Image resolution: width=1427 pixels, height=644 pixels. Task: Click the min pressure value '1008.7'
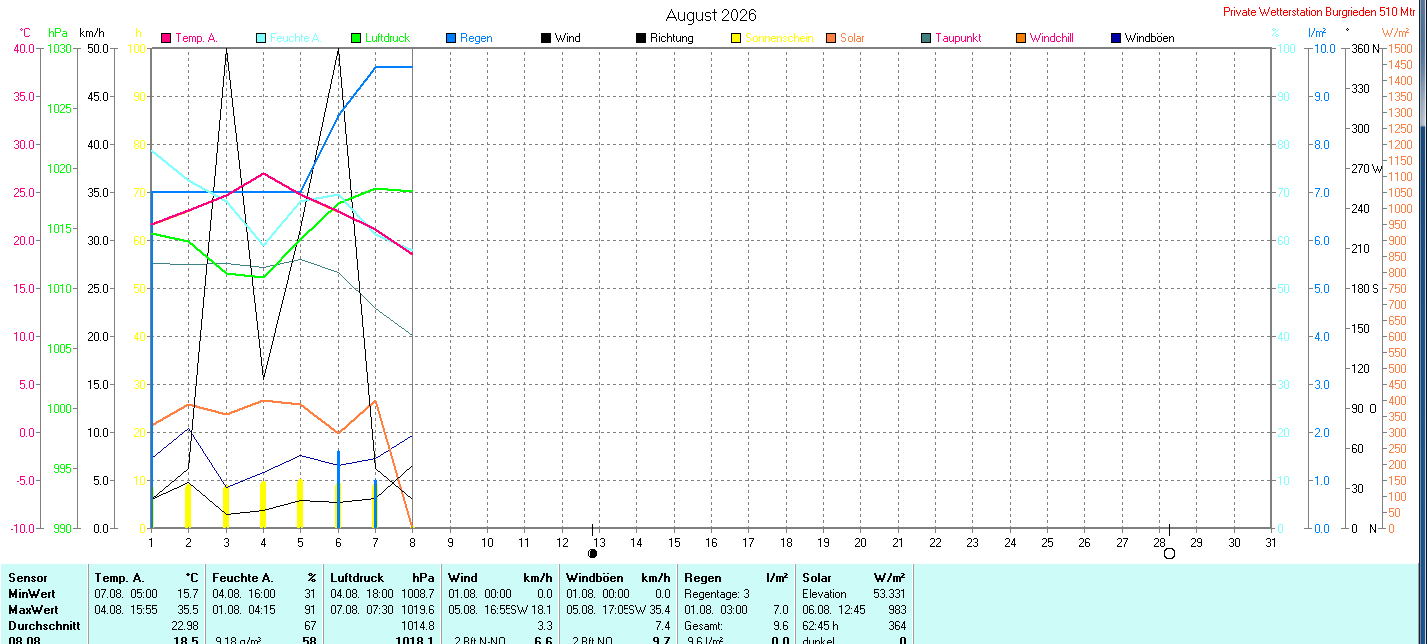[418, 594]
